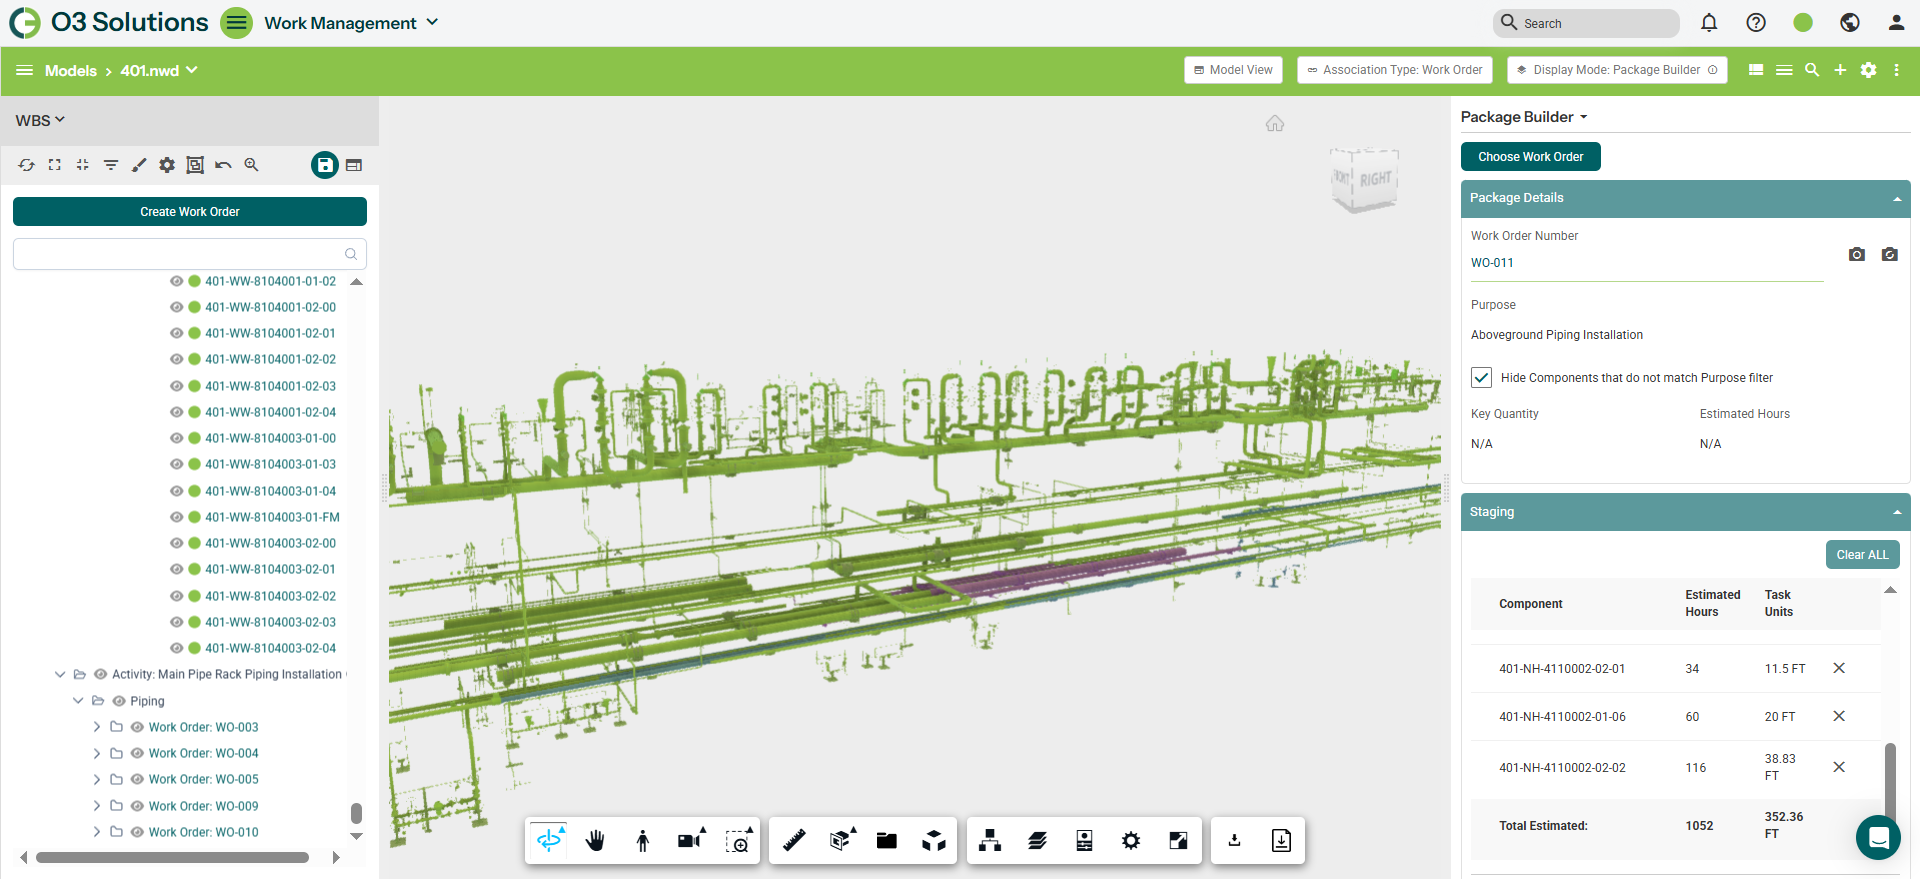Open the Model View tab button
Viewport: 1920px width, 879px height.
coord(1233,70)
